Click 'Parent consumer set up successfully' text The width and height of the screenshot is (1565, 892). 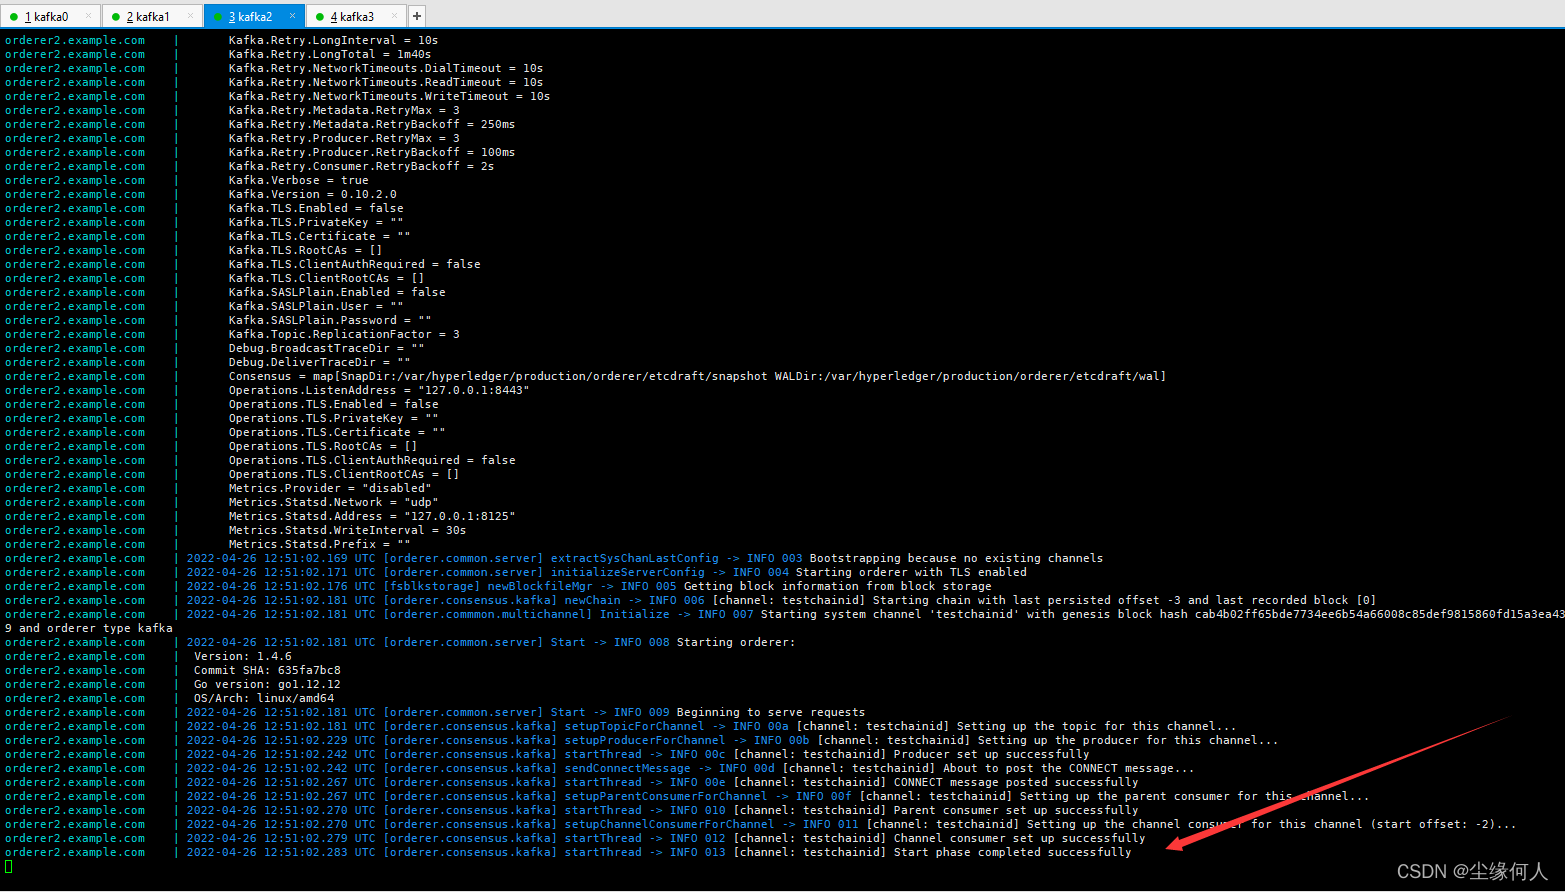[1016, 810]
